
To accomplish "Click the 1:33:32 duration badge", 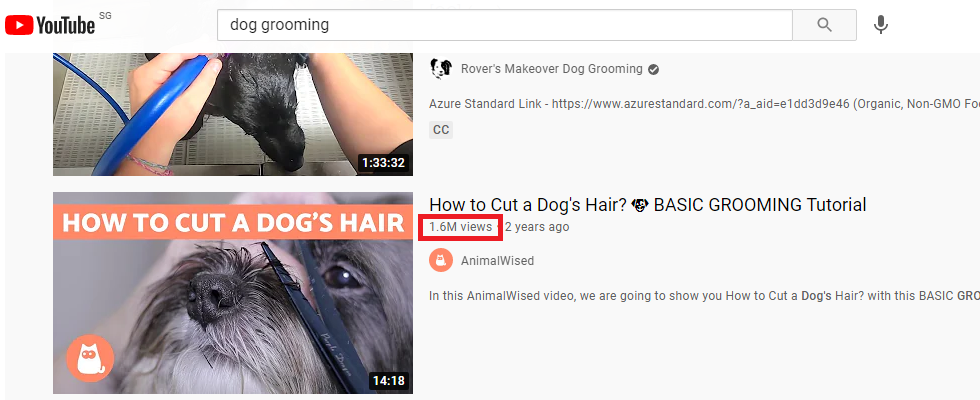I will pos(384,164).
